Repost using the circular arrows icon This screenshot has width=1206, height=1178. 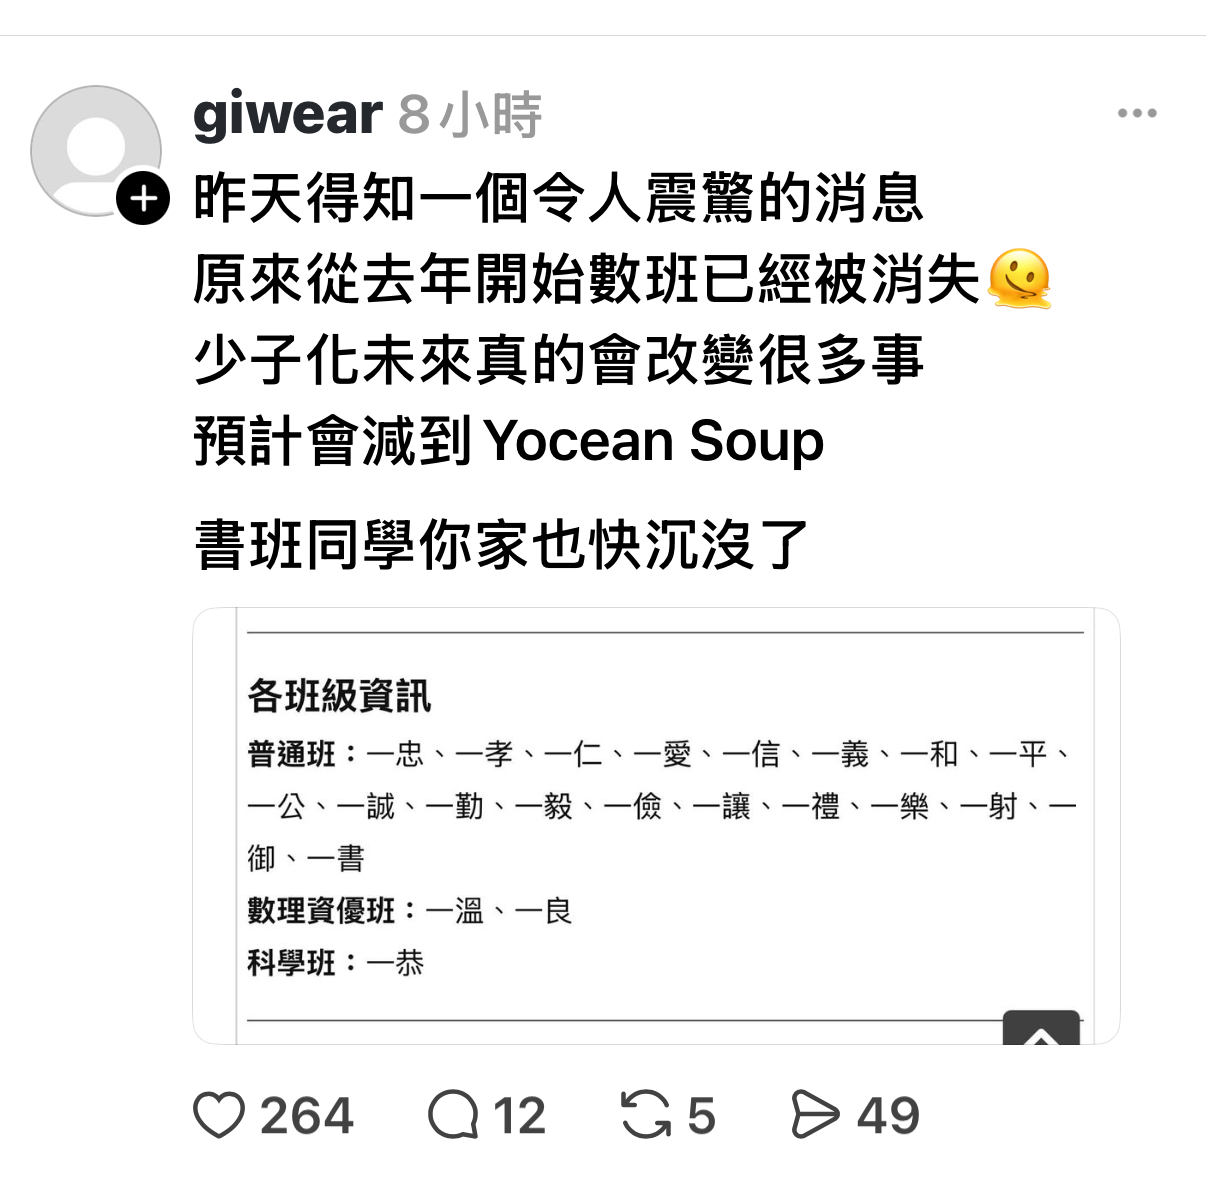[x=646, y=1116]
